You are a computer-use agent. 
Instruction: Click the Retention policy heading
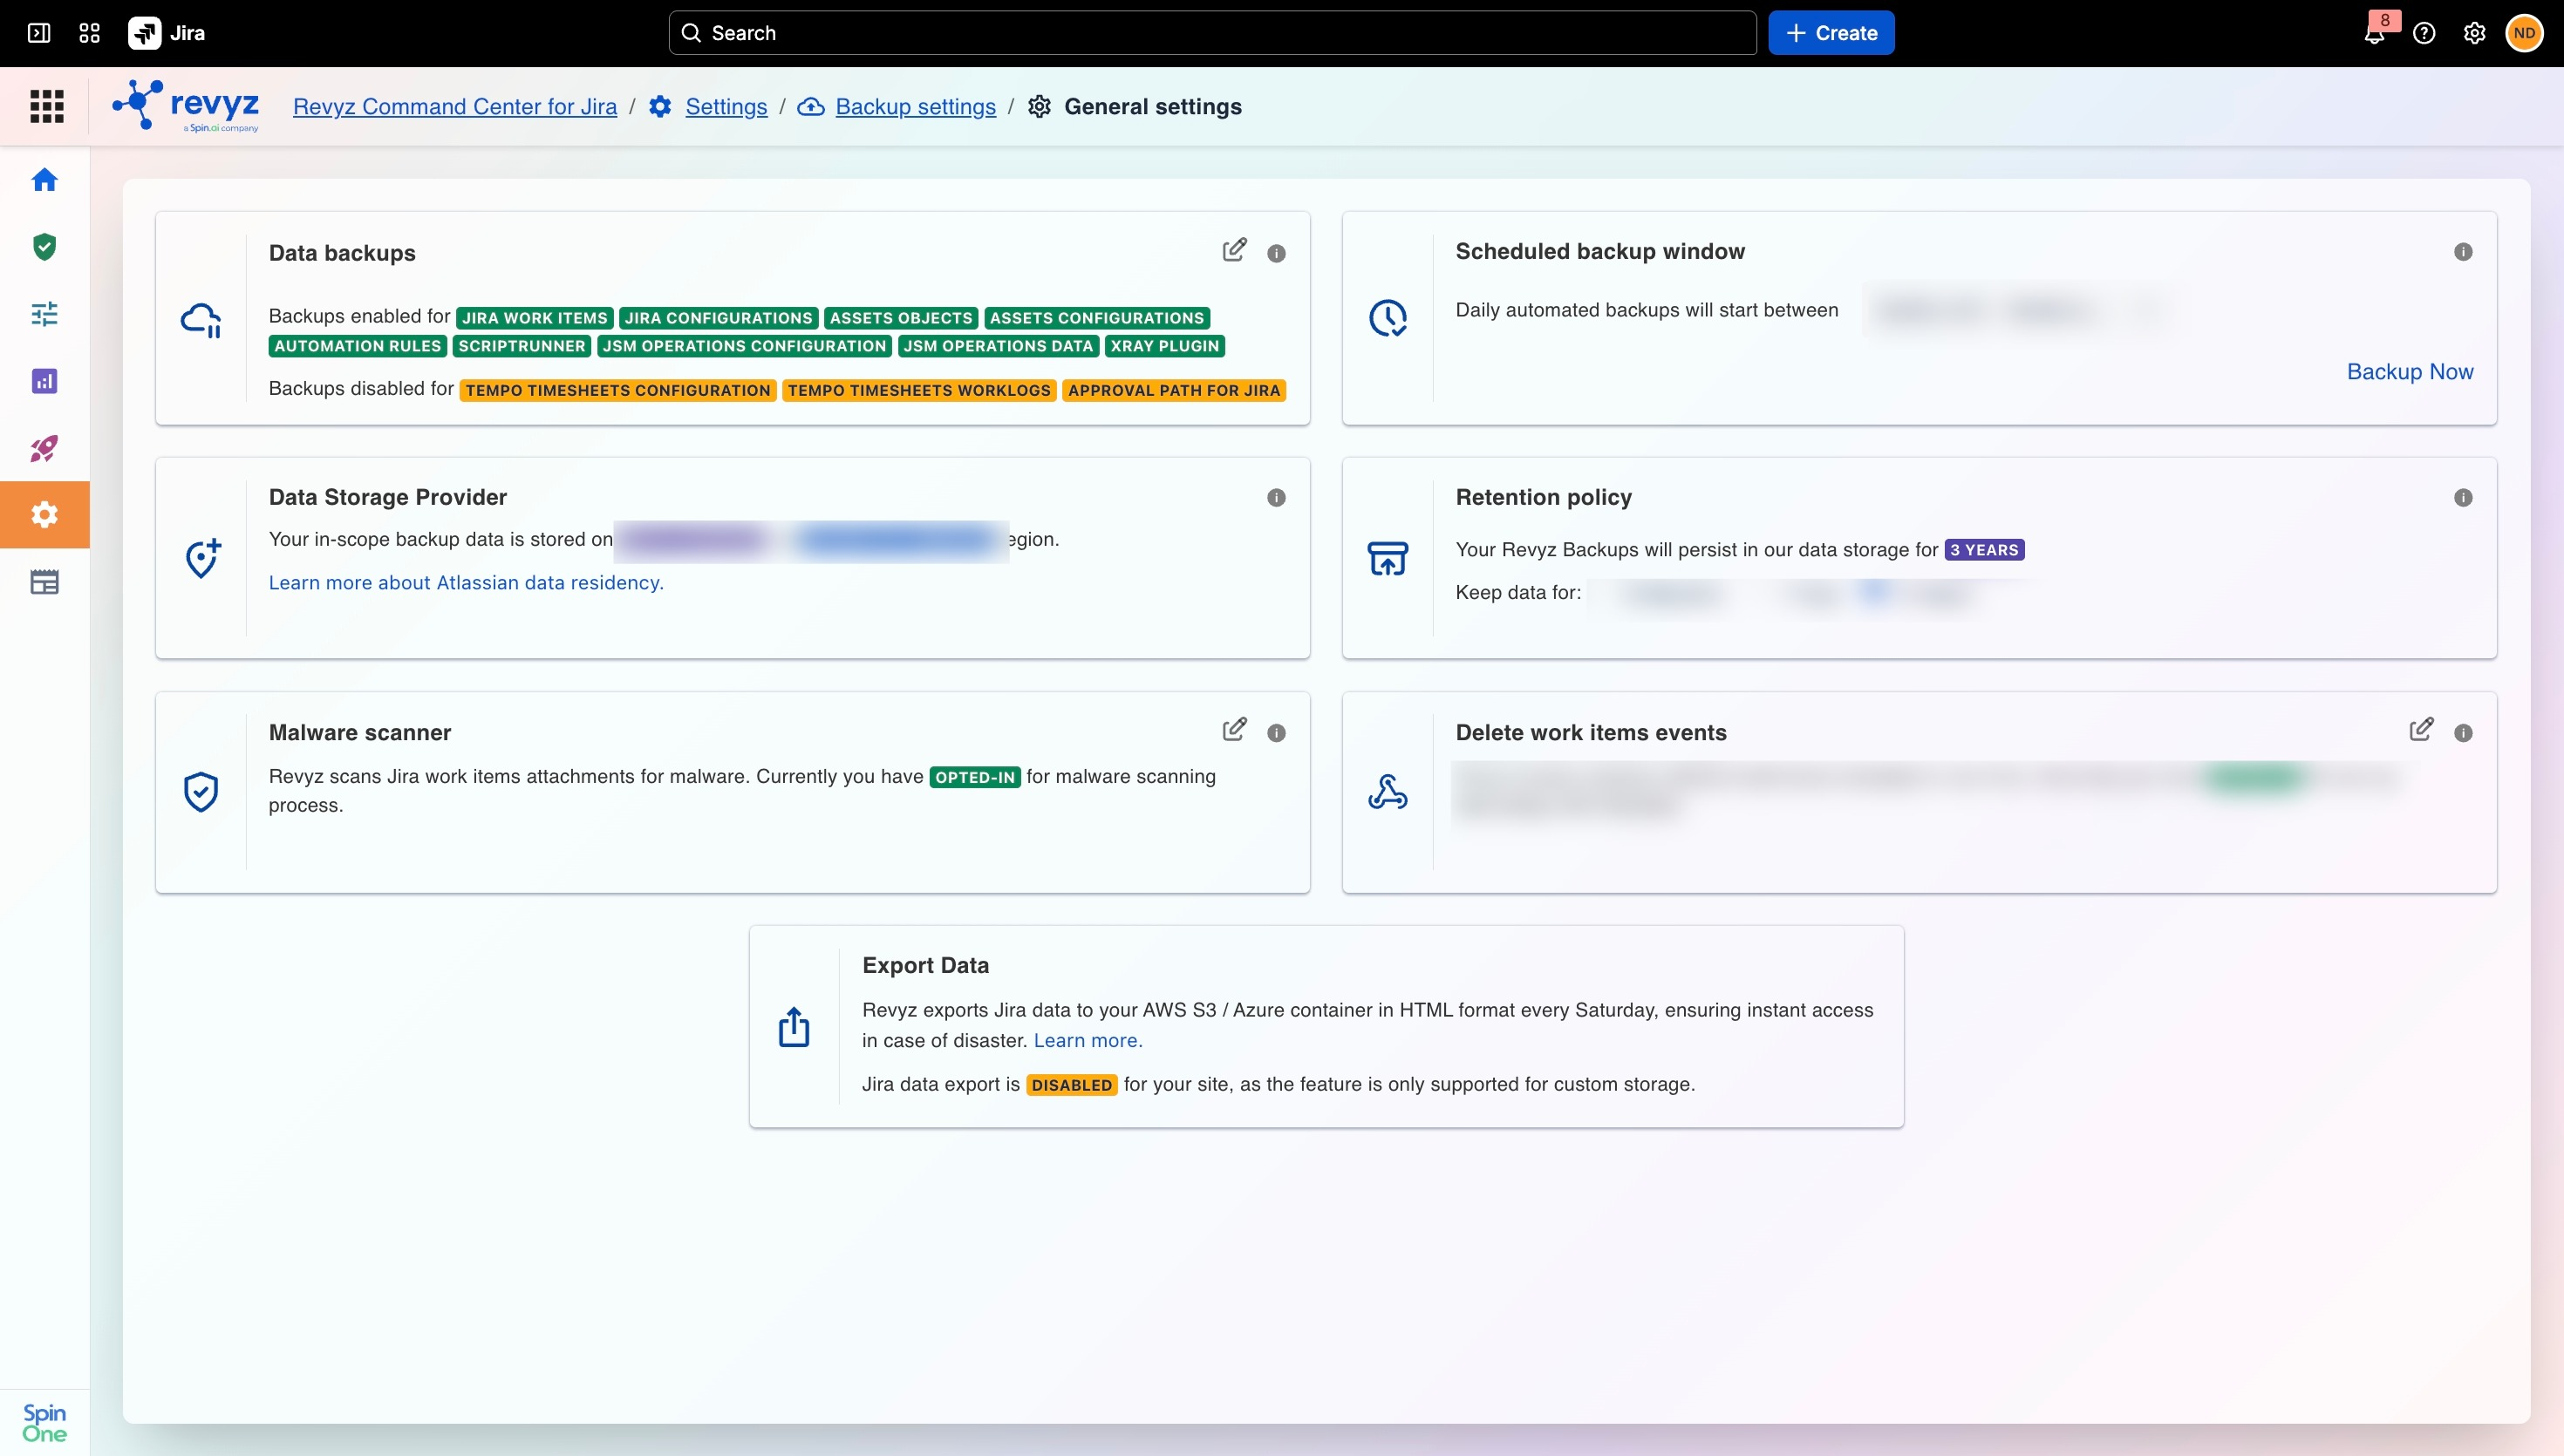pyautogui.click(x=1544, y=498)
